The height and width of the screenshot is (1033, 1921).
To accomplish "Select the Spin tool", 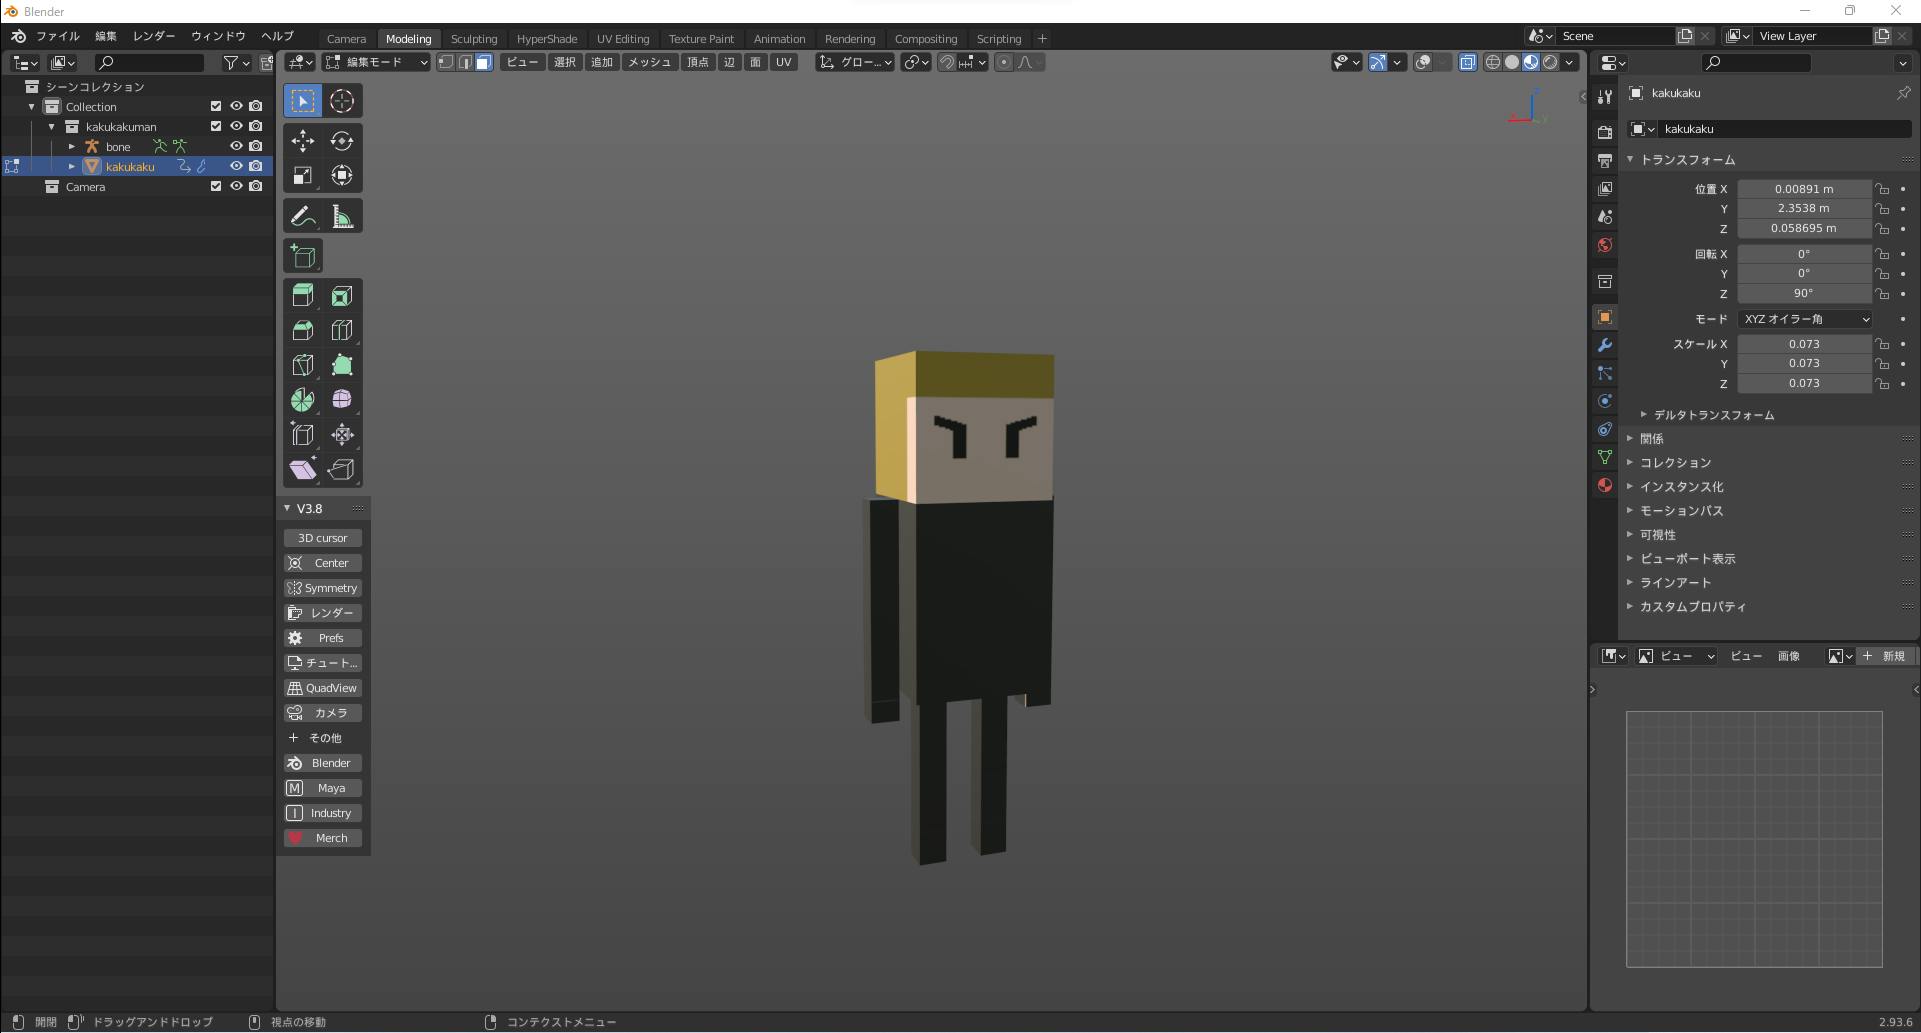I will [303, 400].
